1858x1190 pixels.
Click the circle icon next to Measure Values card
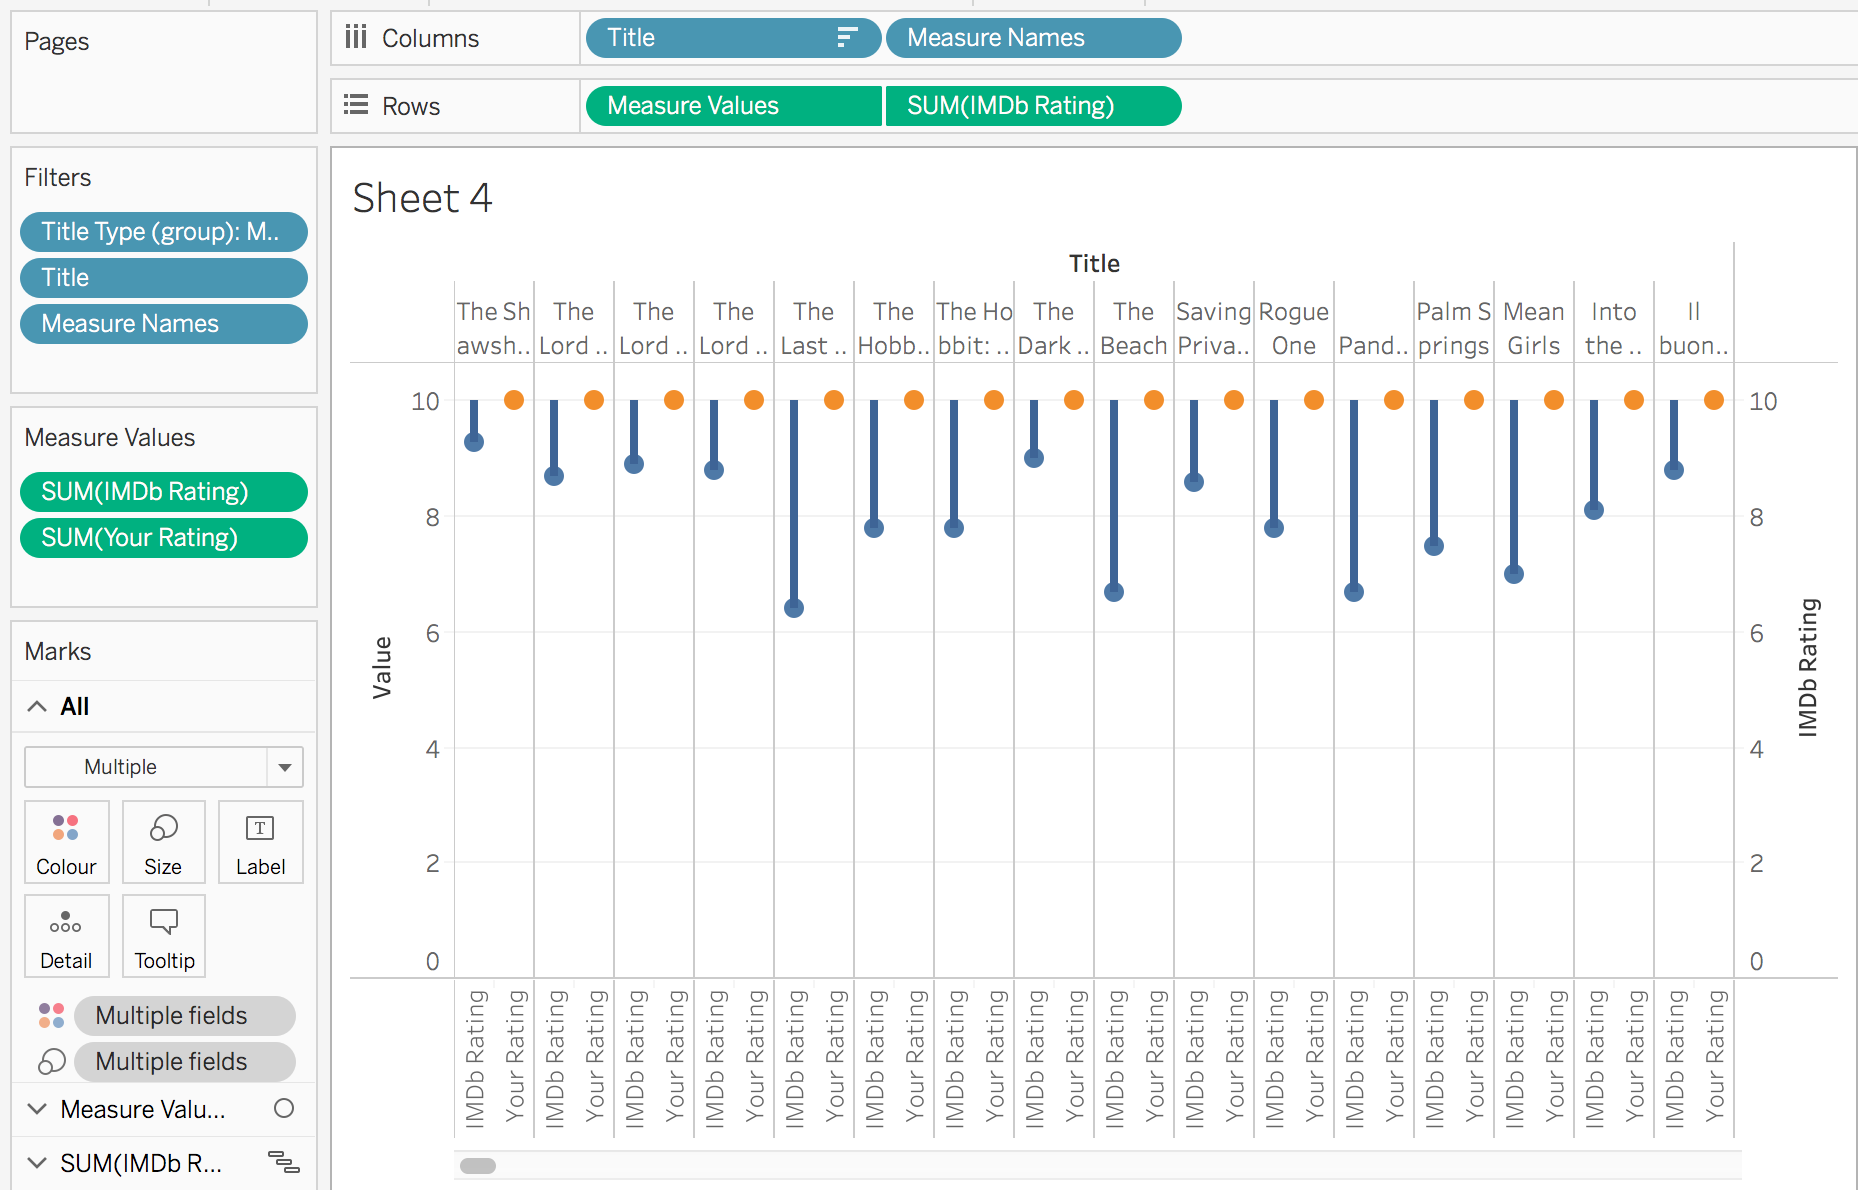285,1109
